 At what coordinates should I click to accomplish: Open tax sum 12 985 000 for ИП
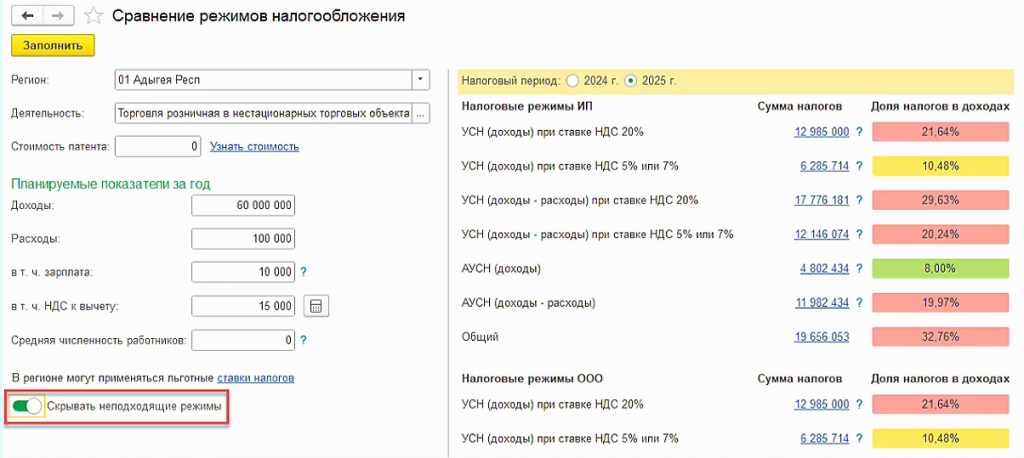[x=822, y=132]
